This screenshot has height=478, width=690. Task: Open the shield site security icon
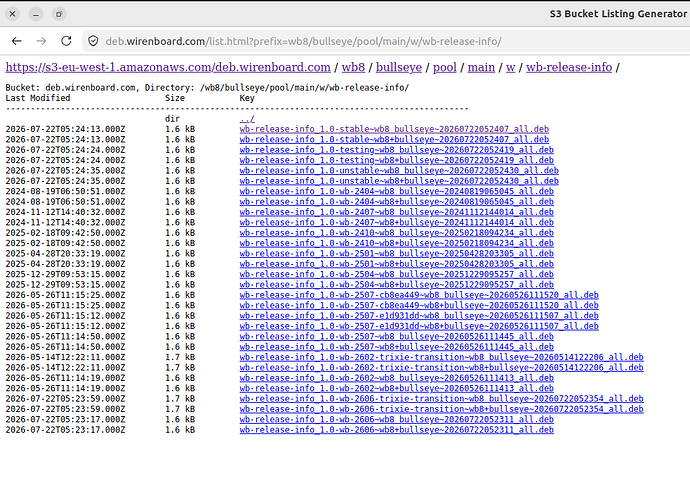click(x=93, y=41)
